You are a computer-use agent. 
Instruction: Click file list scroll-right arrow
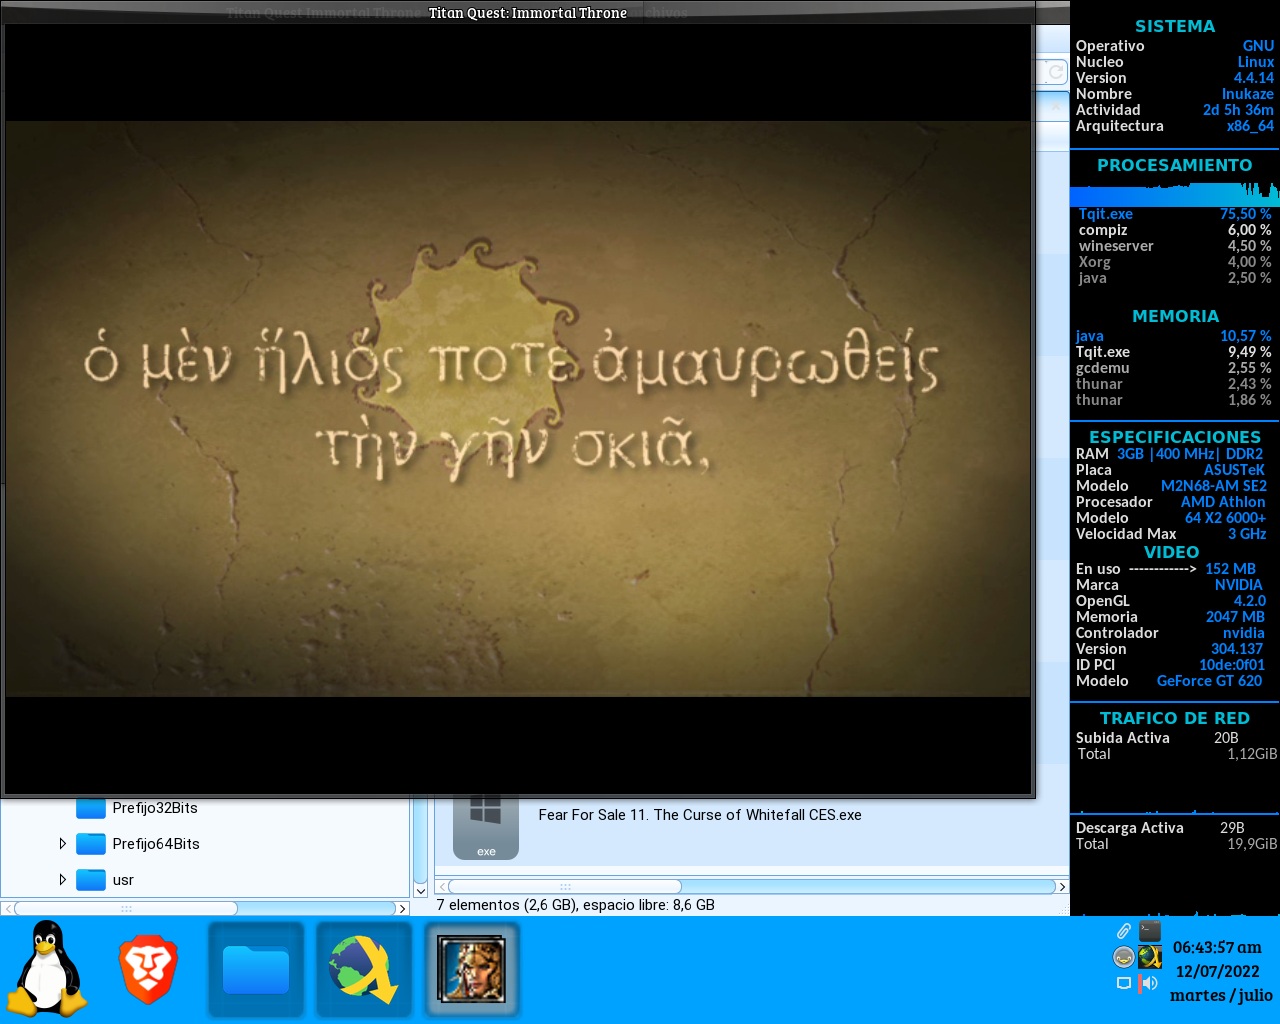(1062, 887)
